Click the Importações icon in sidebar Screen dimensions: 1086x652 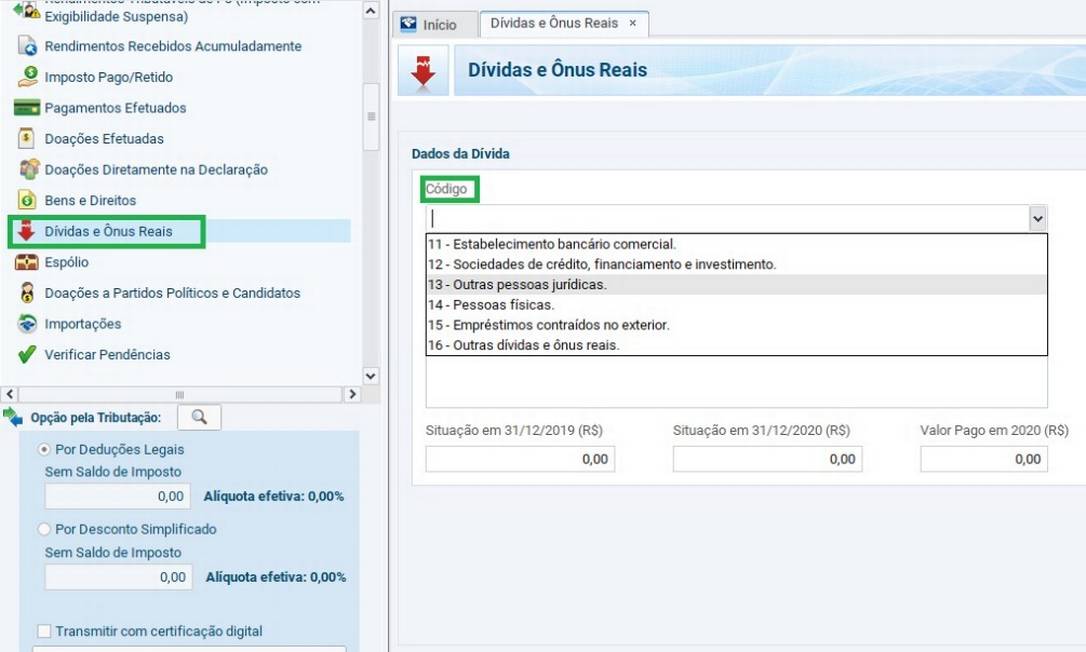coord(27,324)
